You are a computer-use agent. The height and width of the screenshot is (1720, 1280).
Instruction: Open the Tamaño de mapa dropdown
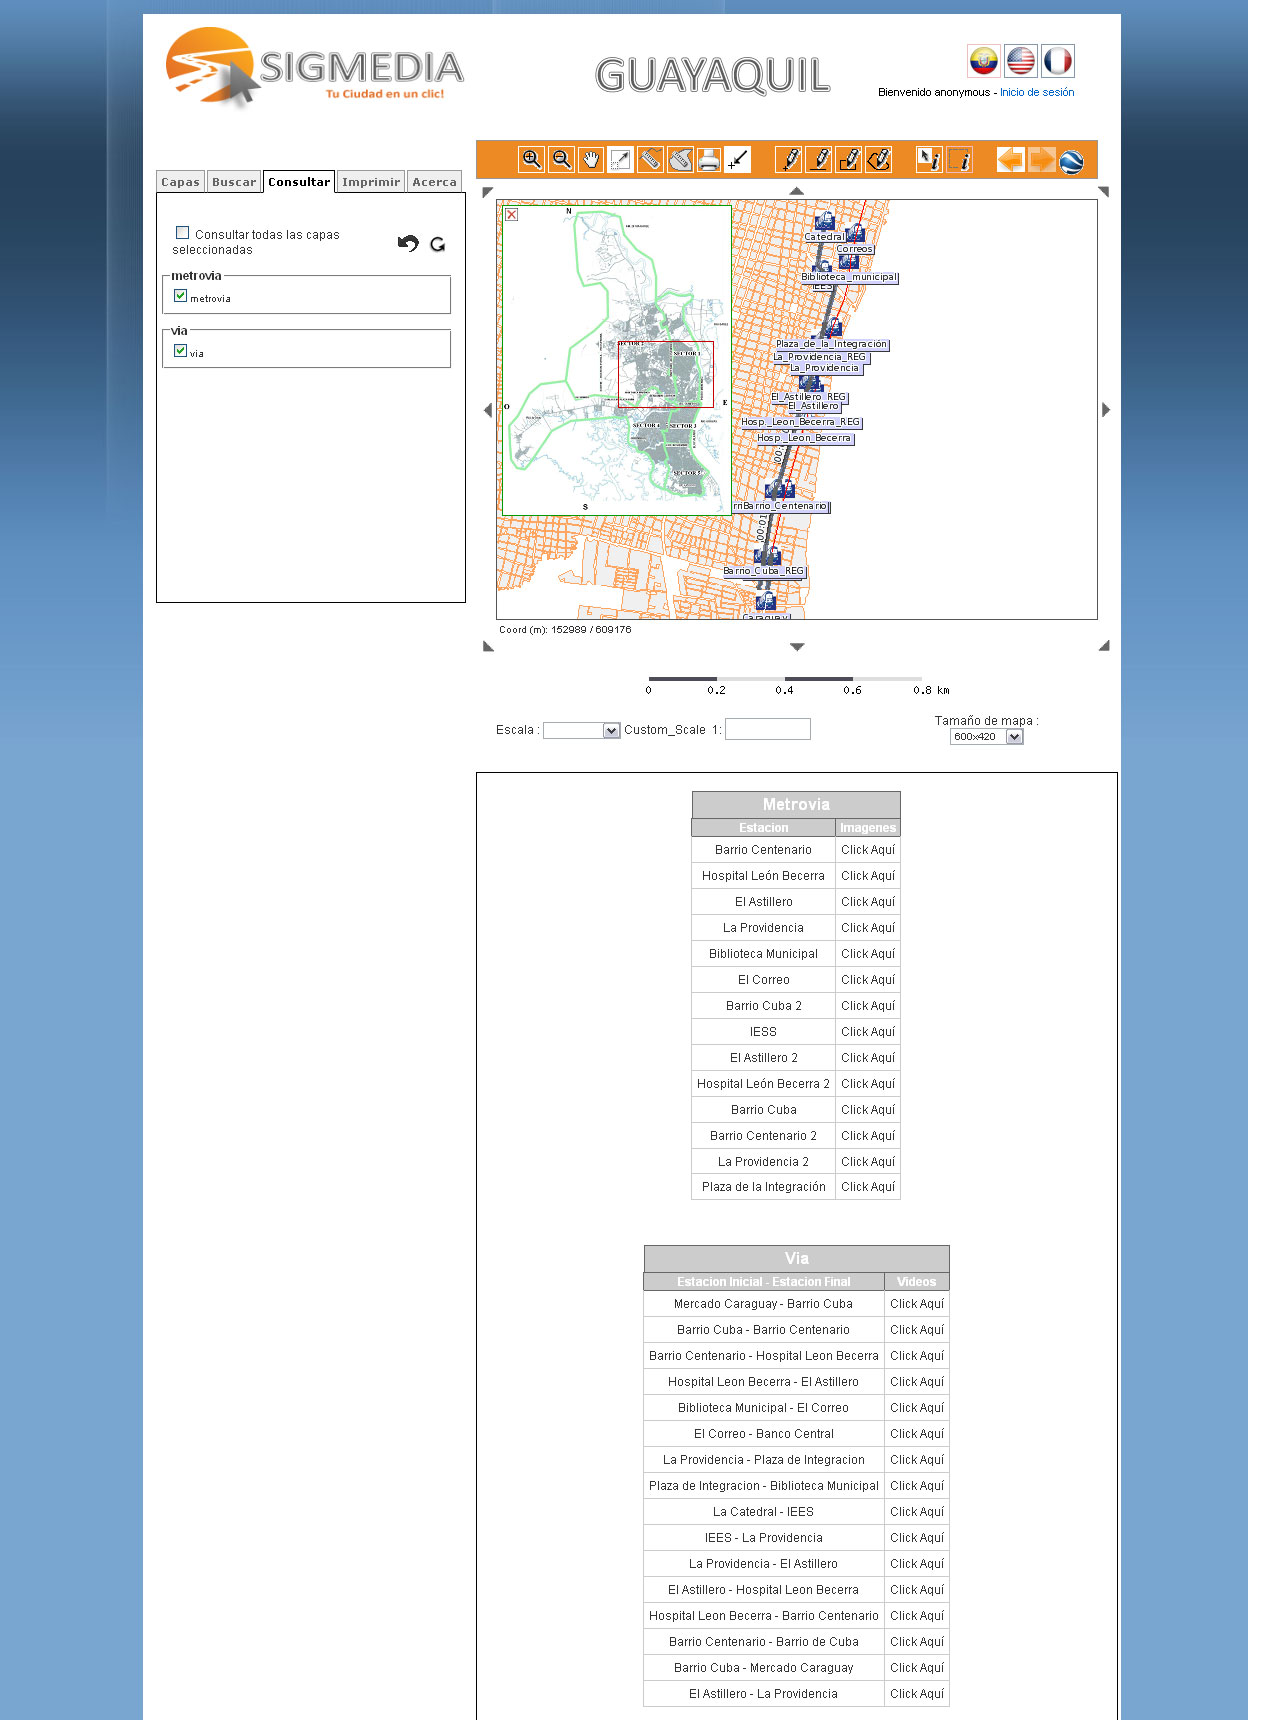[986, 737]
